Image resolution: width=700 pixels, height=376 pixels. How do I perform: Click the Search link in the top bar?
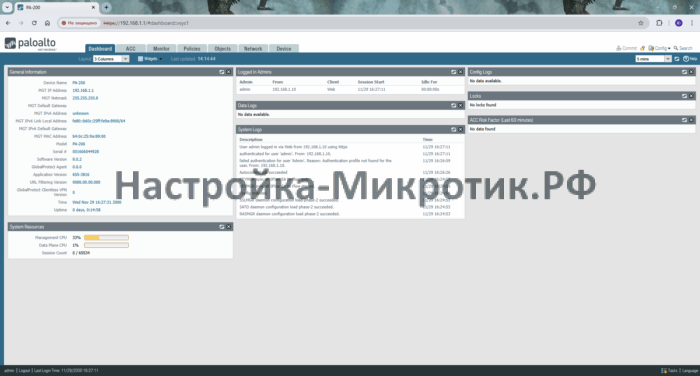click(x=683, y=48)
